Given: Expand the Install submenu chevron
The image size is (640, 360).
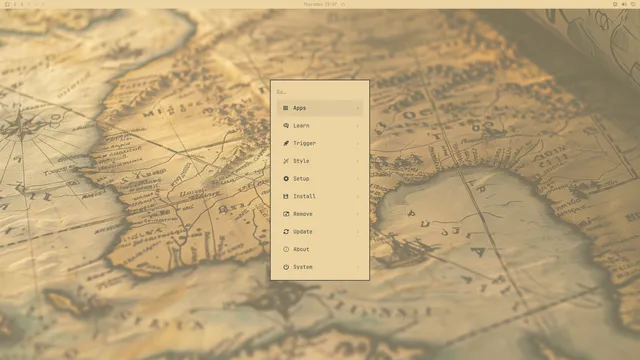Looking at the screenshot, I should tap(358, 196).
